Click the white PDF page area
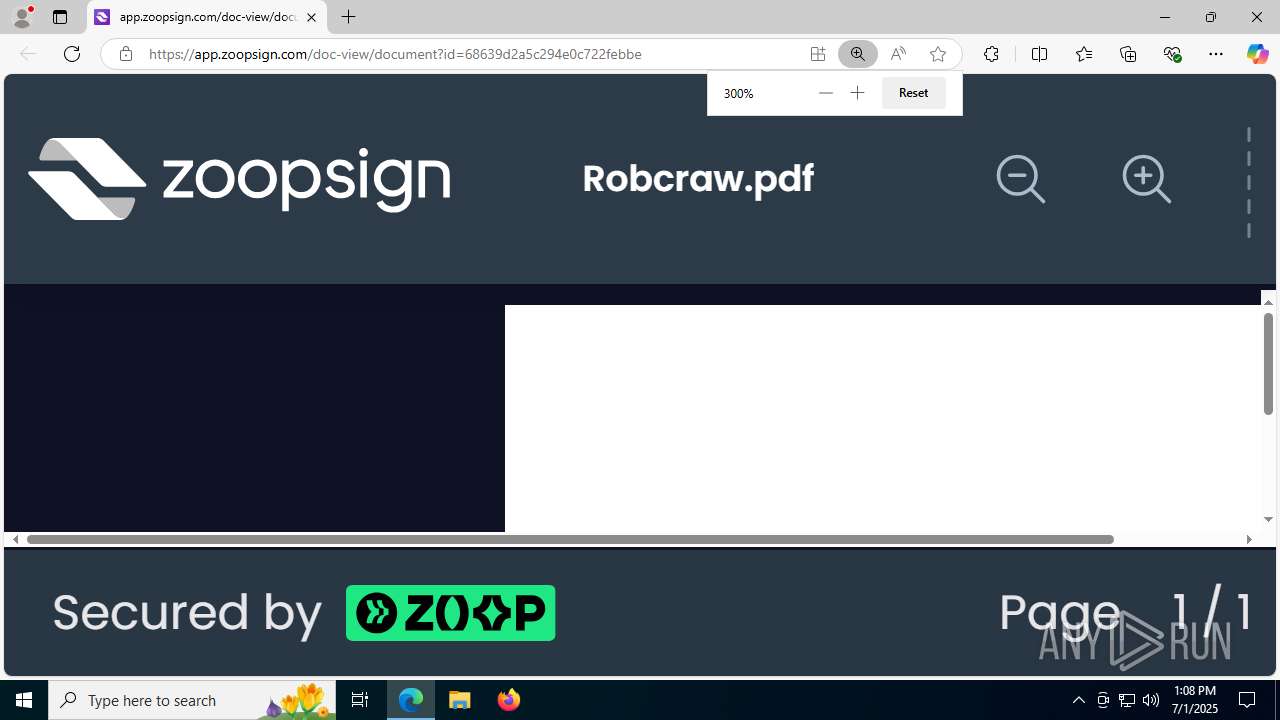Screen dimensions: 1280x720 point(882,418)
